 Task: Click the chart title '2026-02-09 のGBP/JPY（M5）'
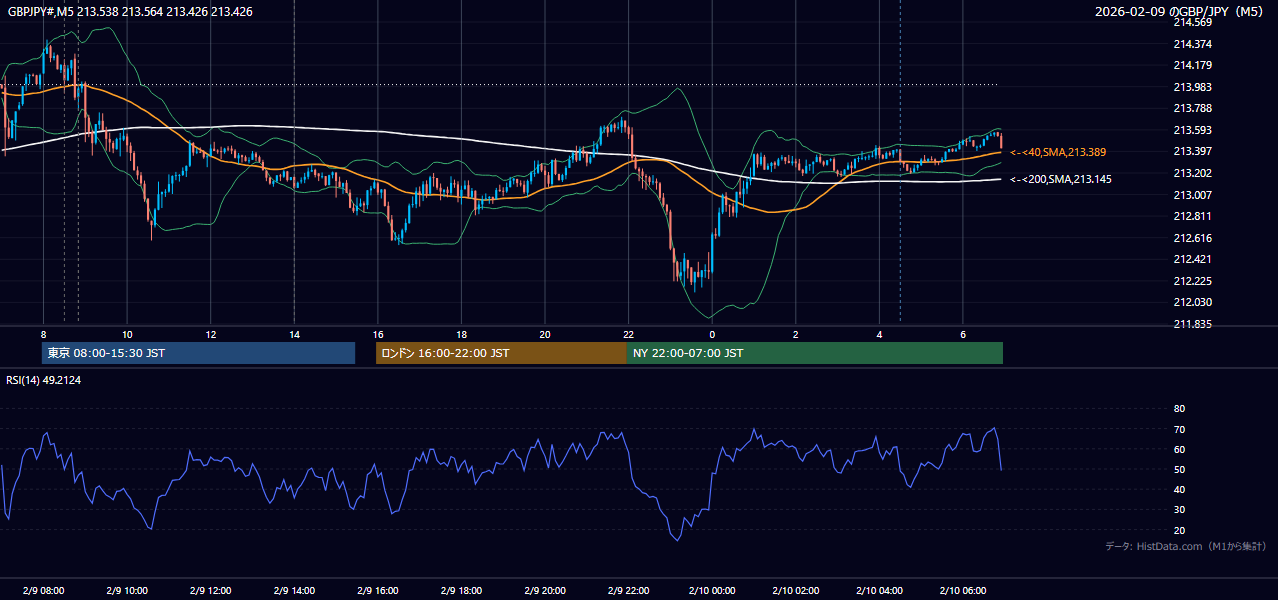pyautogui.click(x=1181, y=12)
